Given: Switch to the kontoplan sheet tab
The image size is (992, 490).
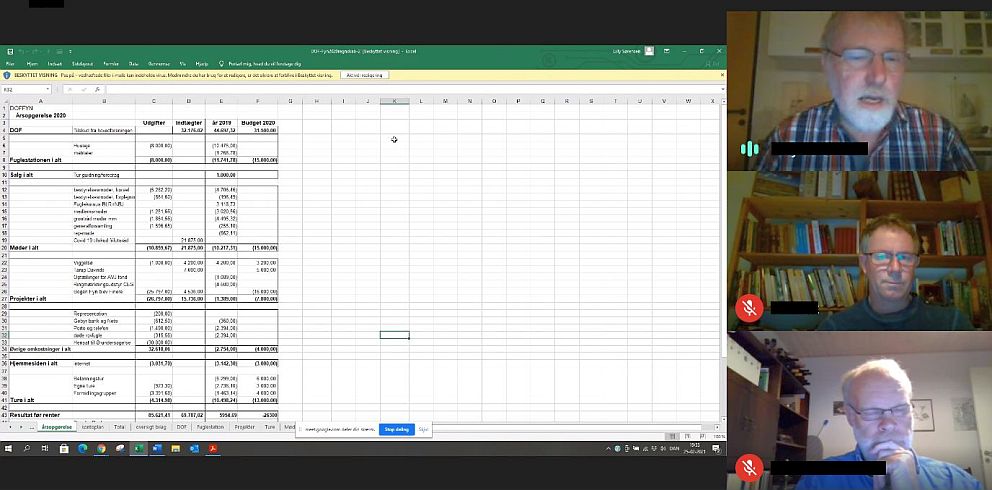Looking at the screenshot, I should 93,427.
